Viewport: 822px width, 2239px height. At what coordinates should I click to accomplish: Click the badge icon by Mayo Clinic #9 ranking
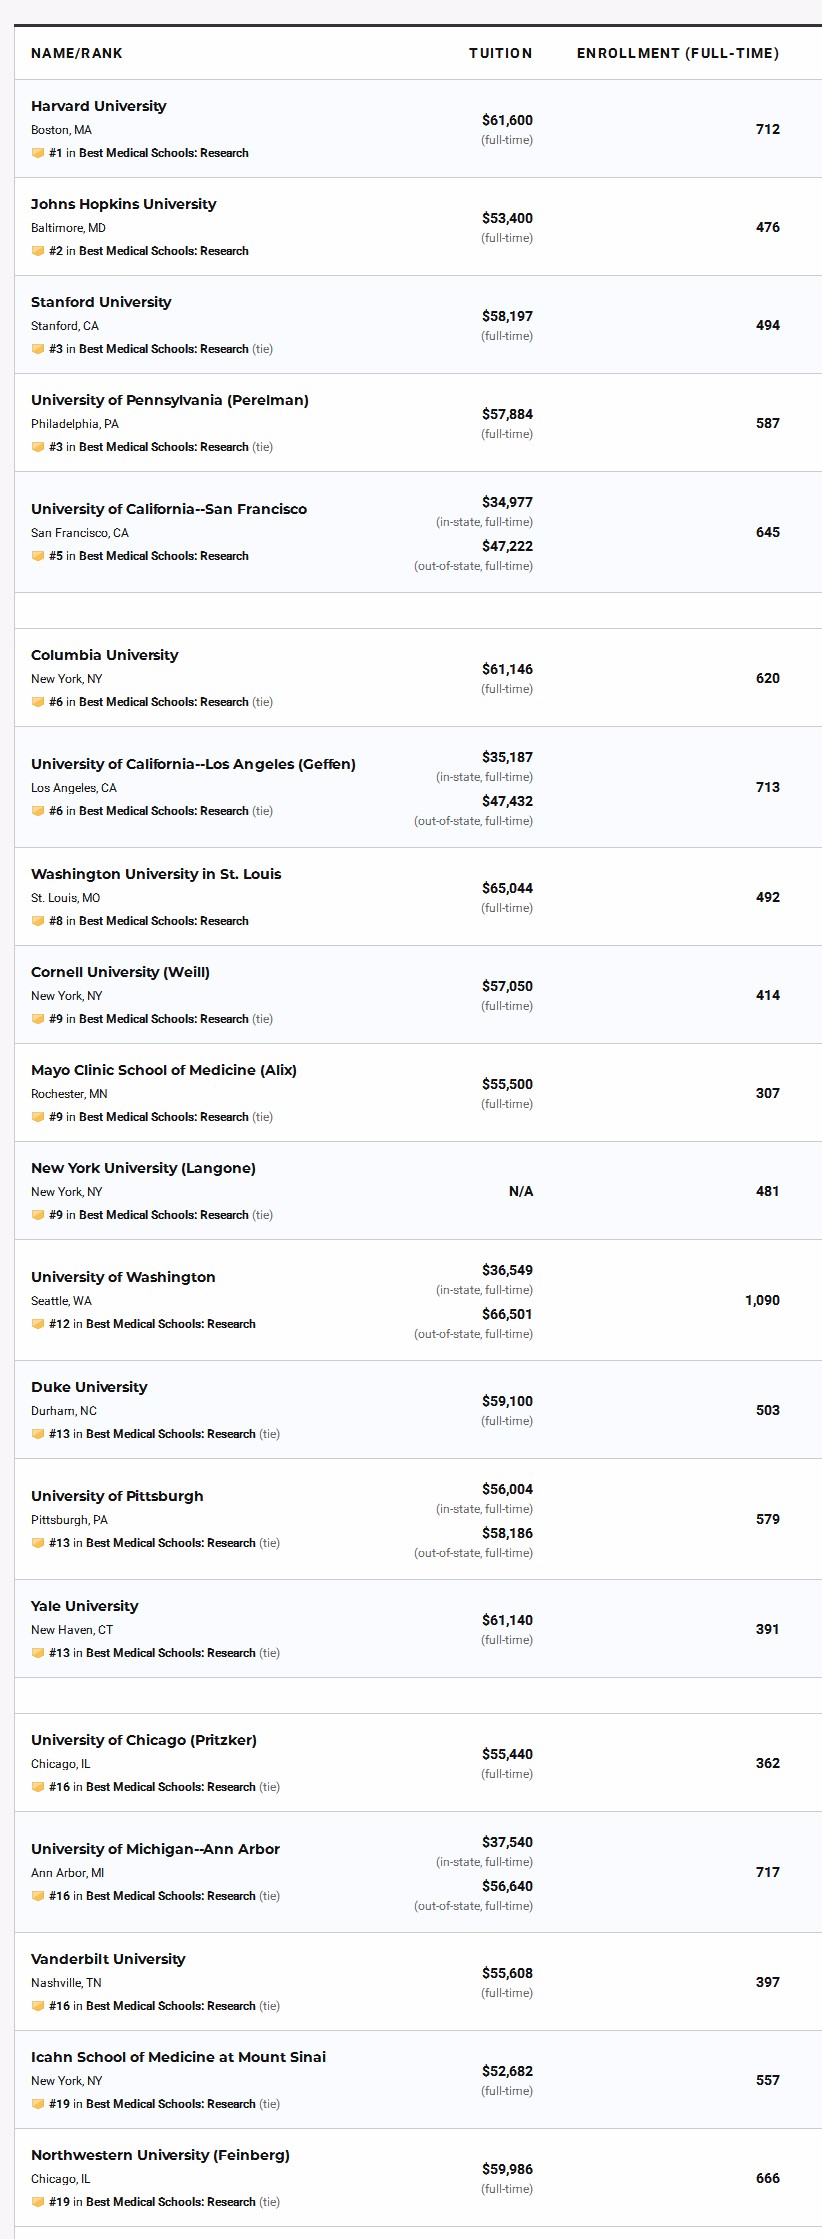[x=38, y=1117]
